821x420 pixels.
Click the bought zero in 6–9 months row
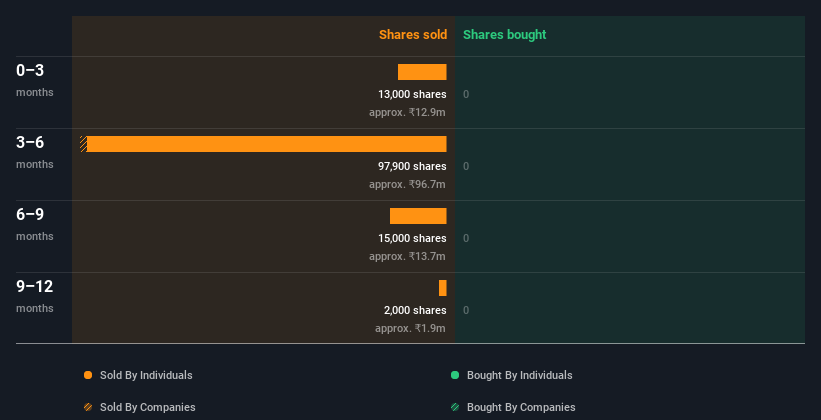click(466, 238)
